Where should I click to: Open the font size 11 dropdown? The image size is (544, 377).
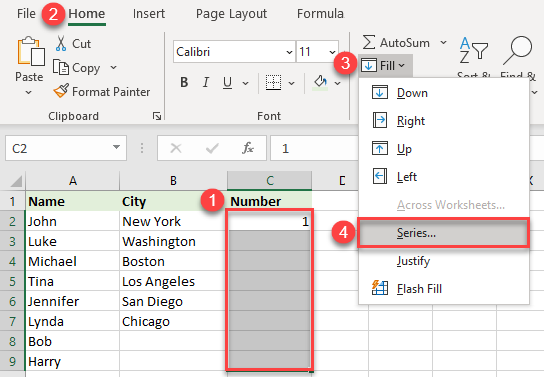pyautogui.click(x=332, y=52)
